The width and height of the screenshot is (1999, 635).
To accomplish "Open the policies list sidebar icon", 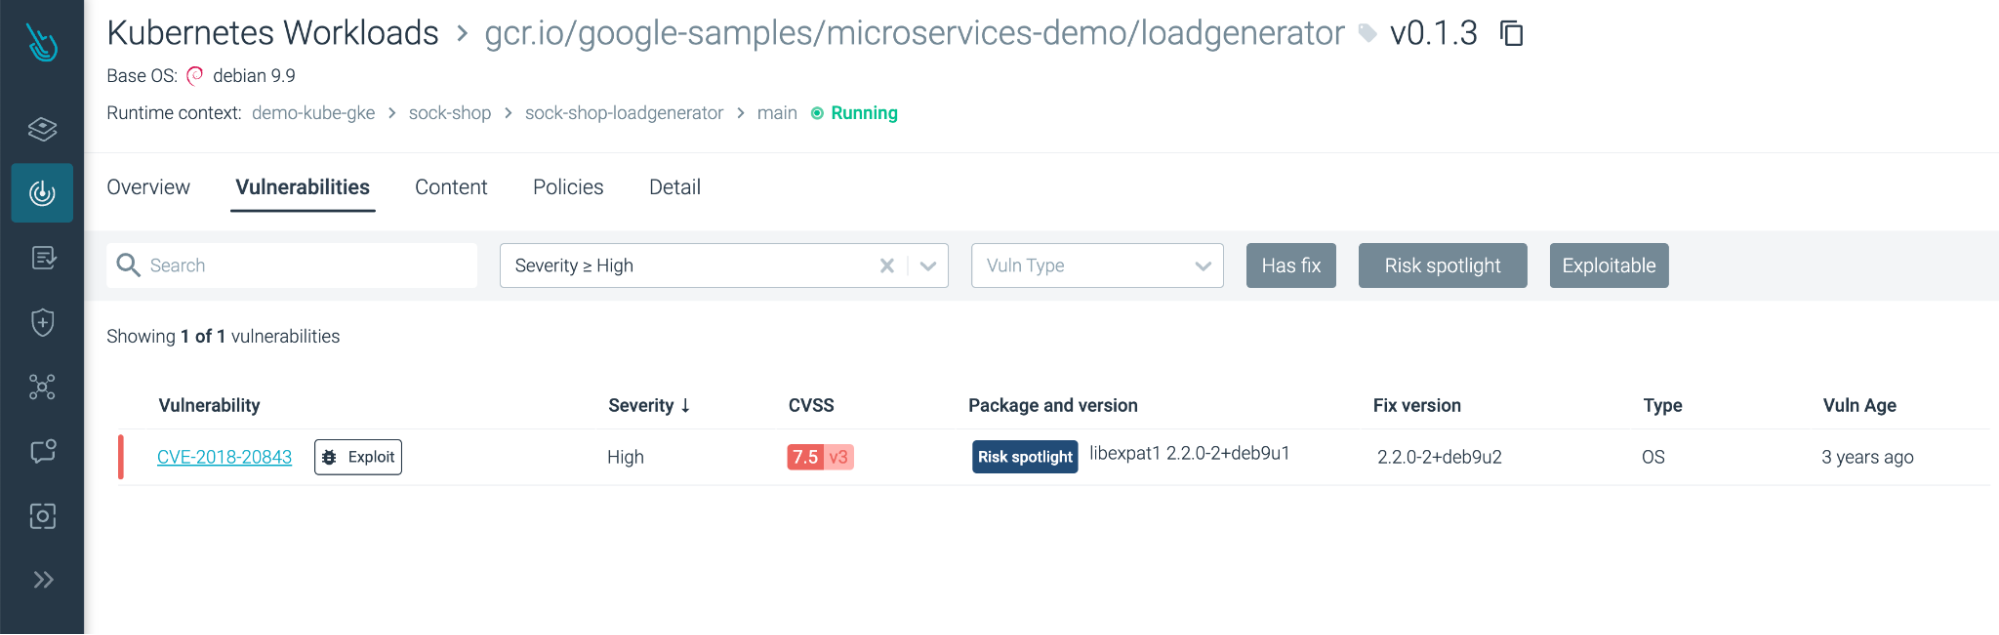I will tap(42, 258).
